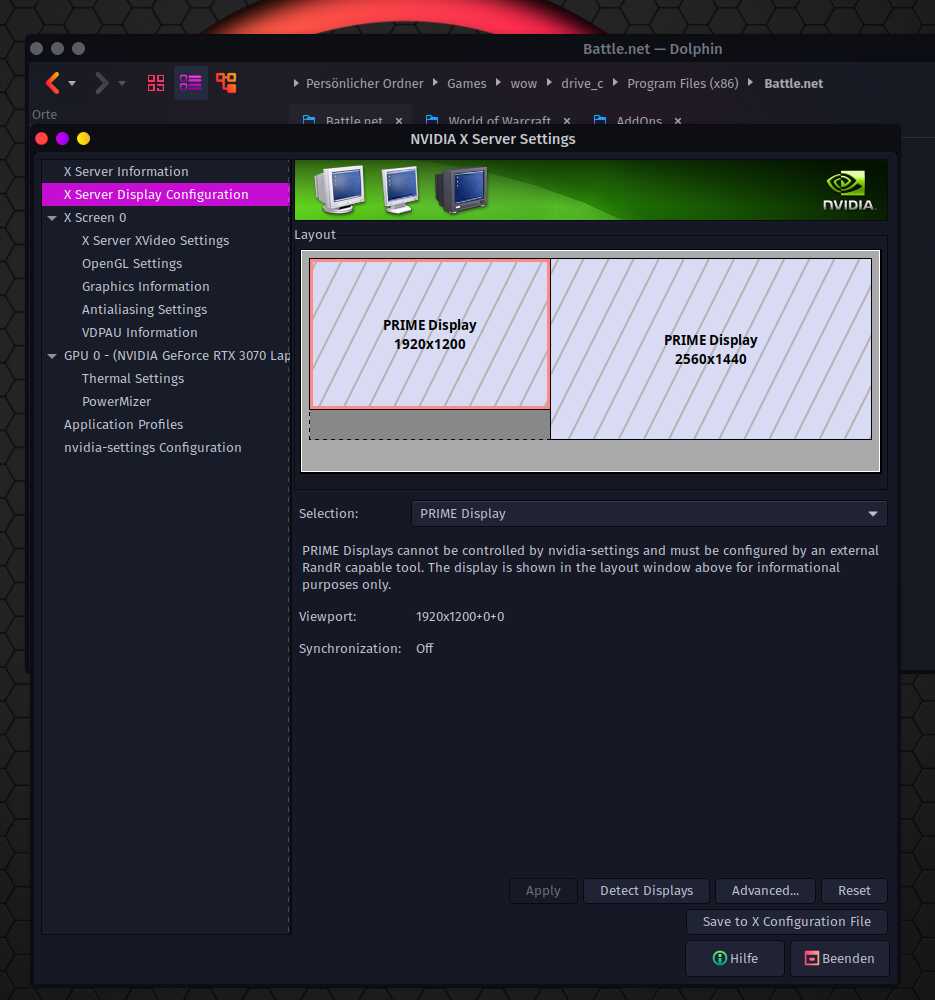Open drive_c in Dolphin breadcrumb
The width and height of the screenshot is (935, 1000).
tap(582, 84)
